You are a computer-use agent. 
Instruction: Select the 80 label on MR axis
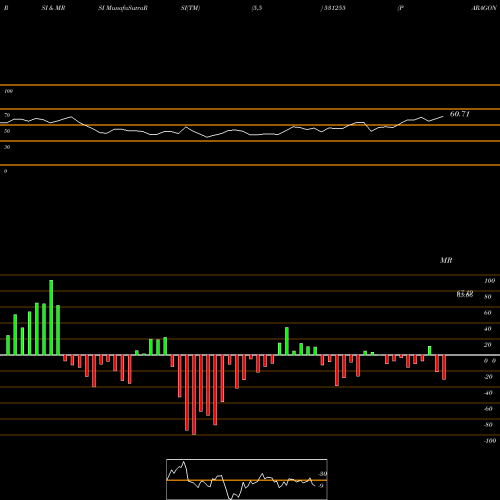488,297
